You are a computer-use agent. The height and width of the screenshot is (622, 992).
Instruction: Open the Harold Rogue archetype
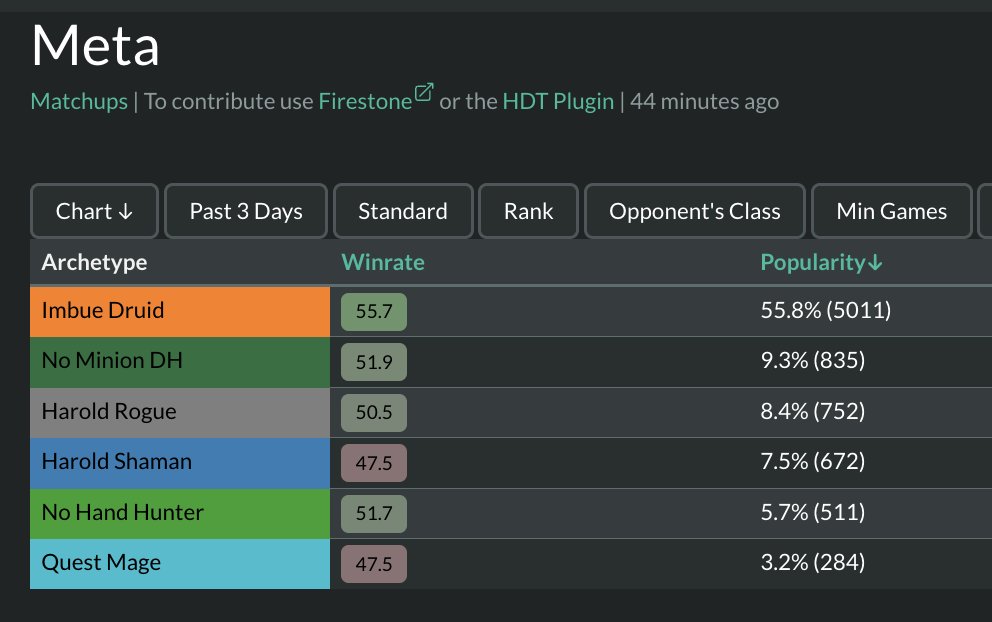[180, 411]
